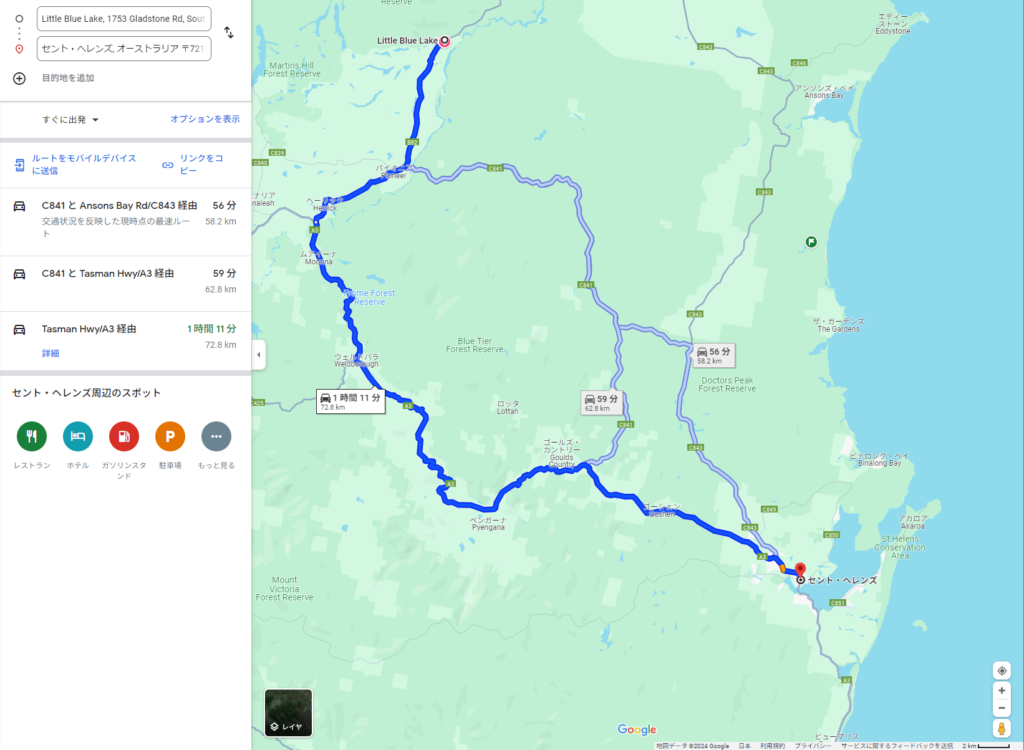
Task: Open the Restaurants nearby category icon
Action: pos(31,436)
